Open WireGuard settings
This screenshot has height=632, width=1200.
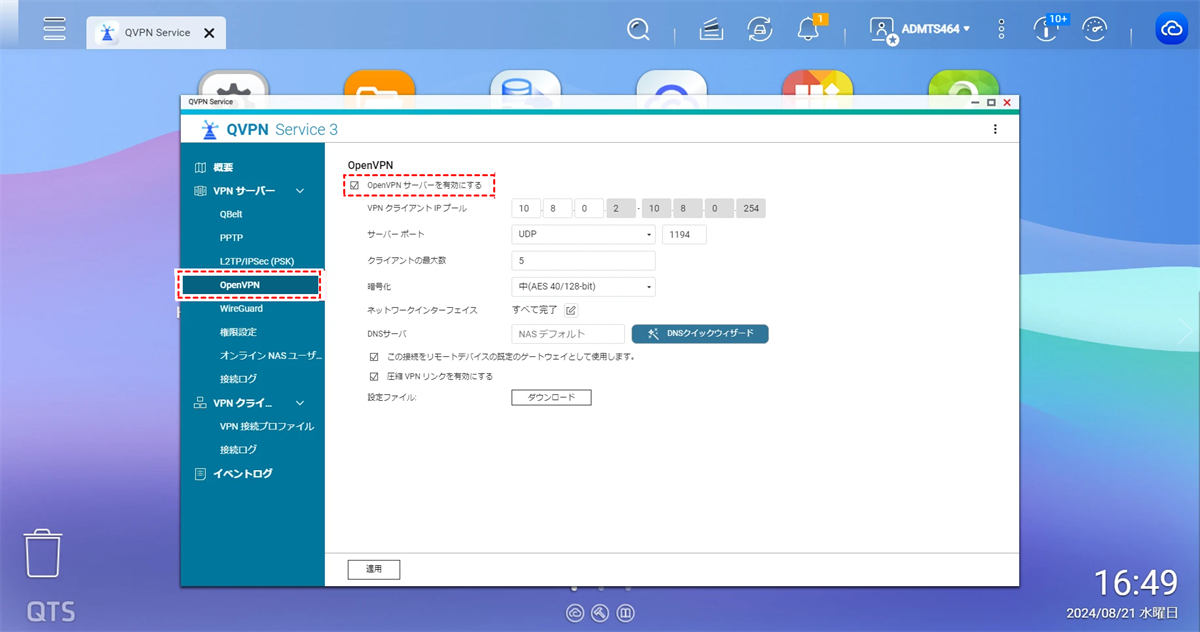pos(241,308)
